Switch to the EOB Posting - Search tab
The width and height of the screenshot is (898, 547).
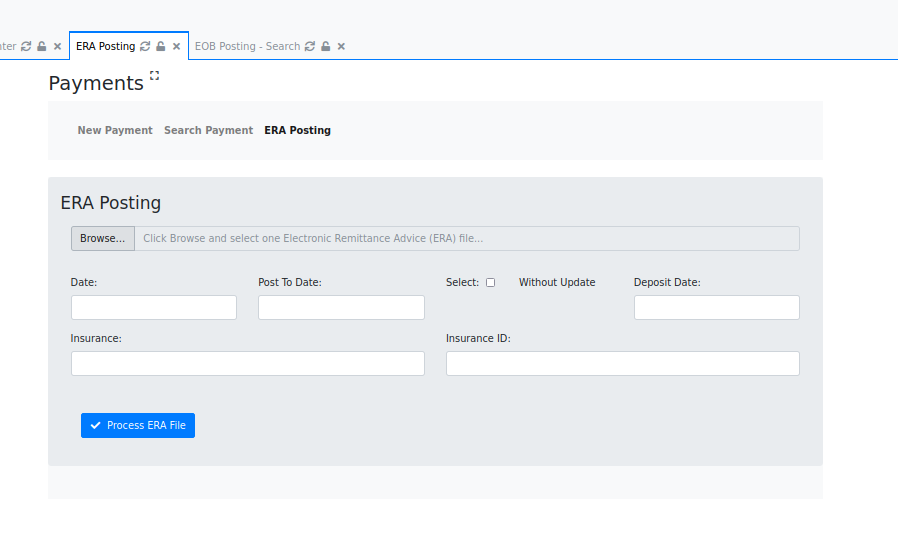[x=247, y=46]
